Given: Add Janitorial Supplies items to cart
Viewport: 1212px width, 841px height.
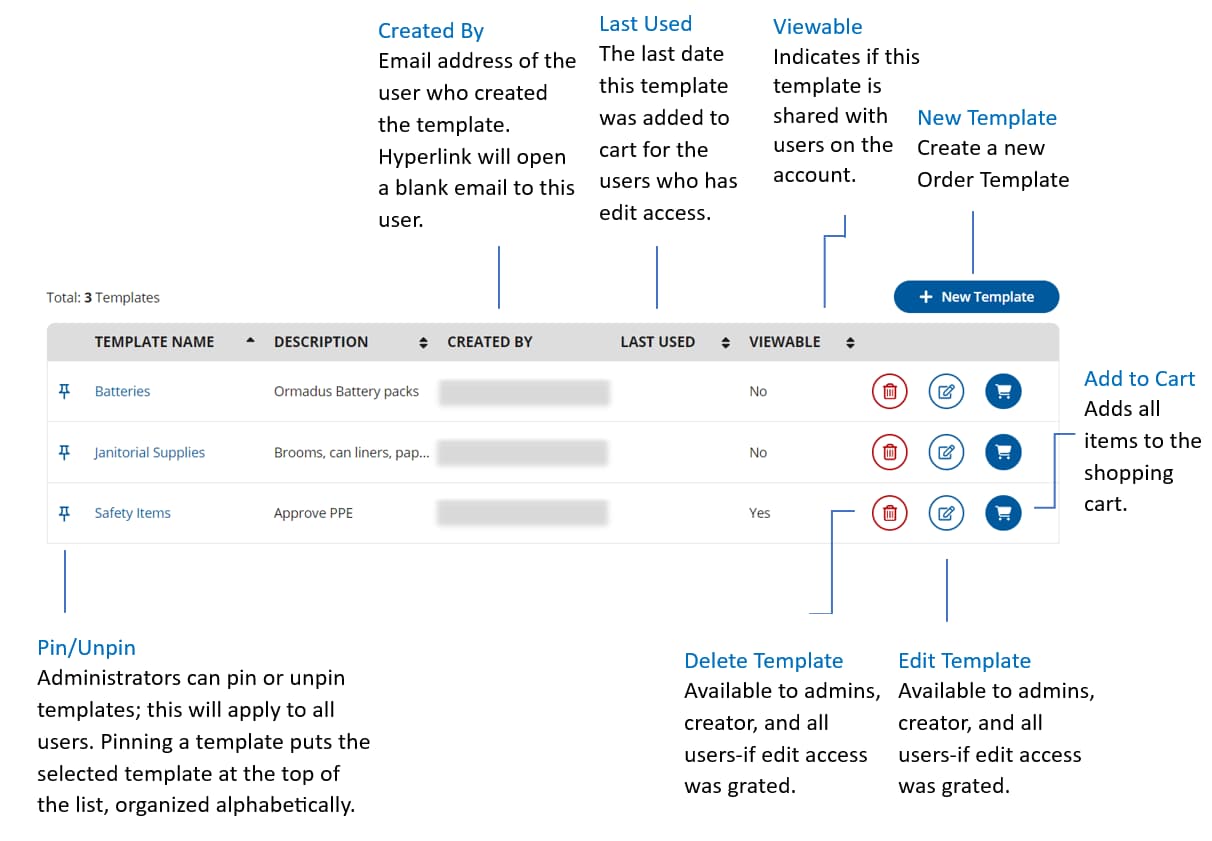Looking at the screenshot, I should (x=1003, y=452).
